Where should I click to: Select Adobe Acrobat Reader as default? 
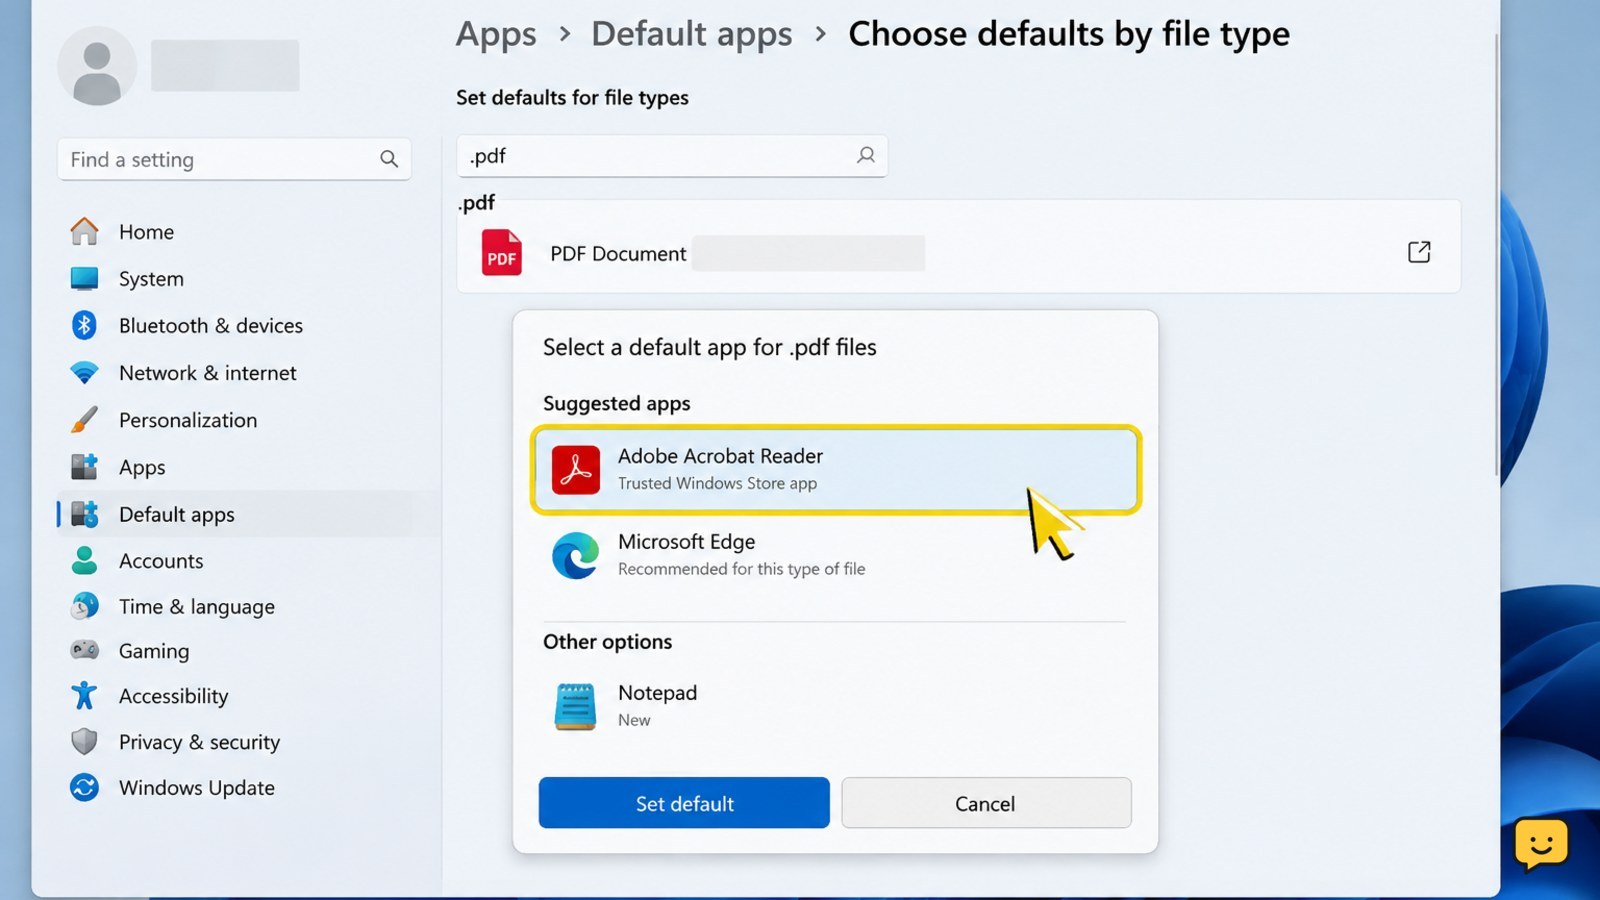click(835, 470)
